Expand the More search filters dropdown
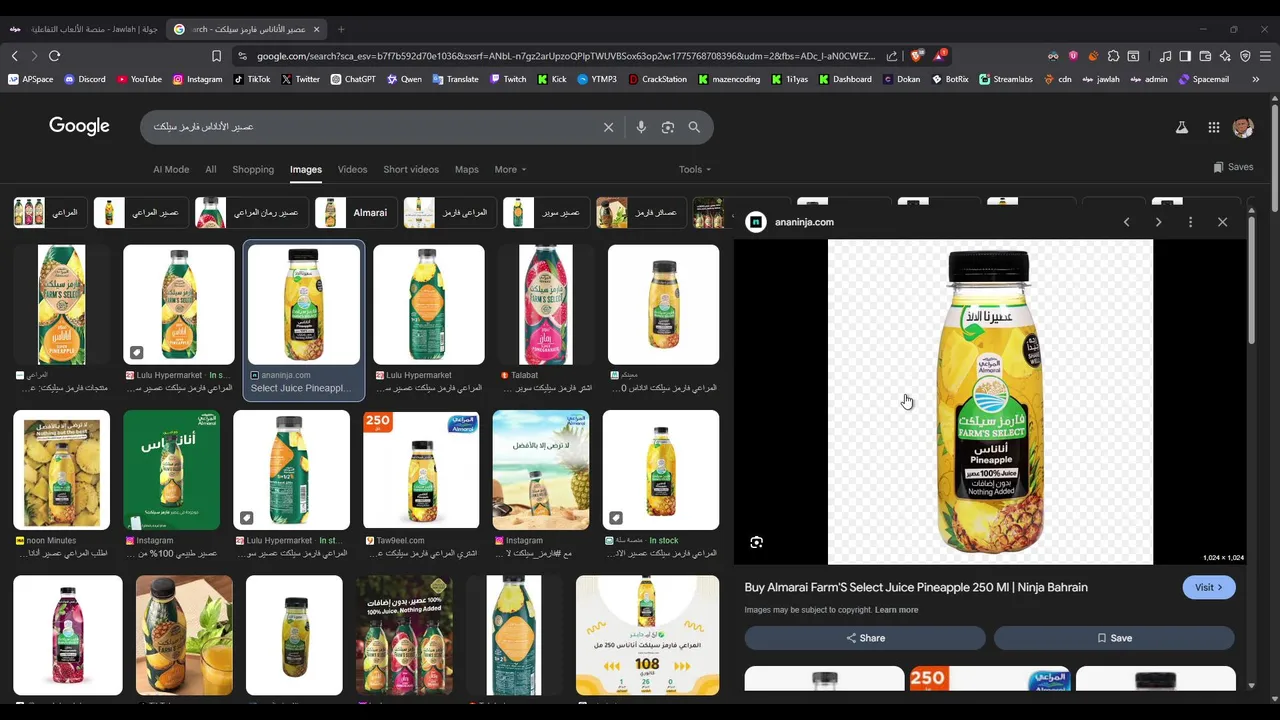1280x720 pixels. pyautogui.click(x=510, y=169)
